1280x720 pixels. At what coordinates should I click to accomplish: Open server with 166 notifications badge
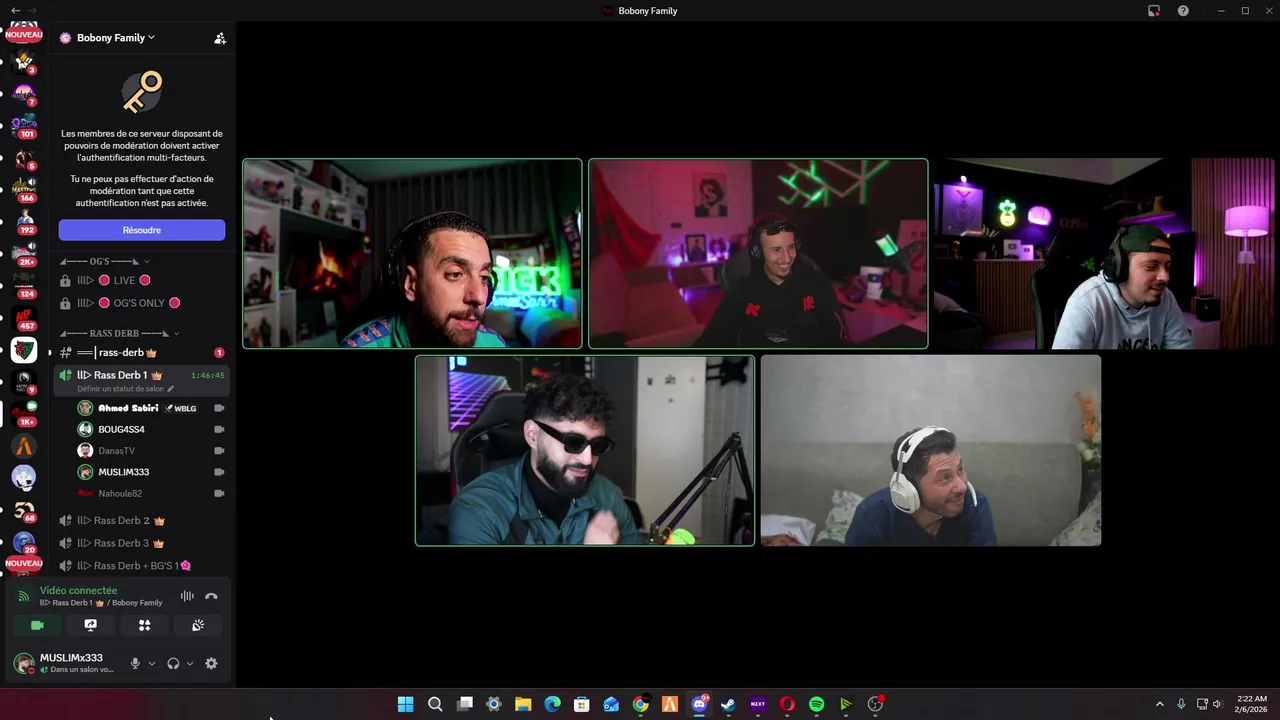click(x=23, y=190)
